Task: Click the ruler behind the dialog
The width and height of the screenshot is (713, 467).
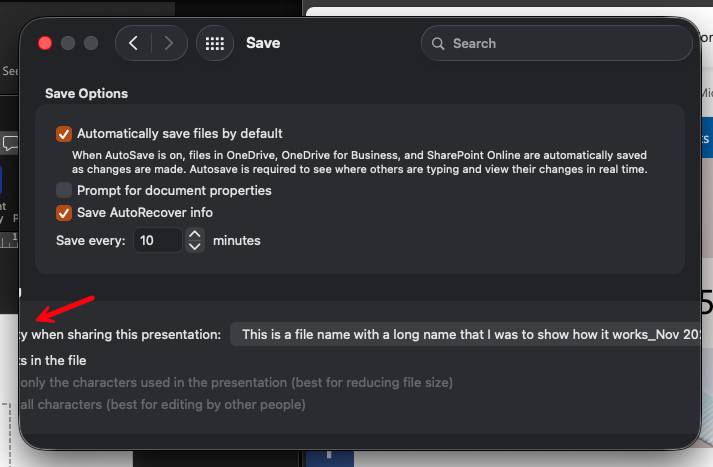Action: coord(9,240)
